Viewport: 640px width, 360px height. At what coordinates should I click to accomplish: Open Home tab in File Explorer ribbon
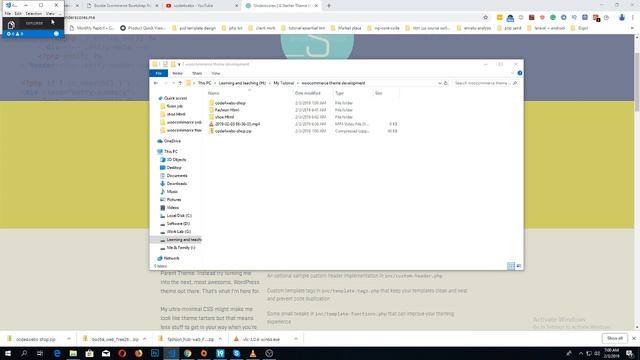pyautogui.click(x=177, y=73)
